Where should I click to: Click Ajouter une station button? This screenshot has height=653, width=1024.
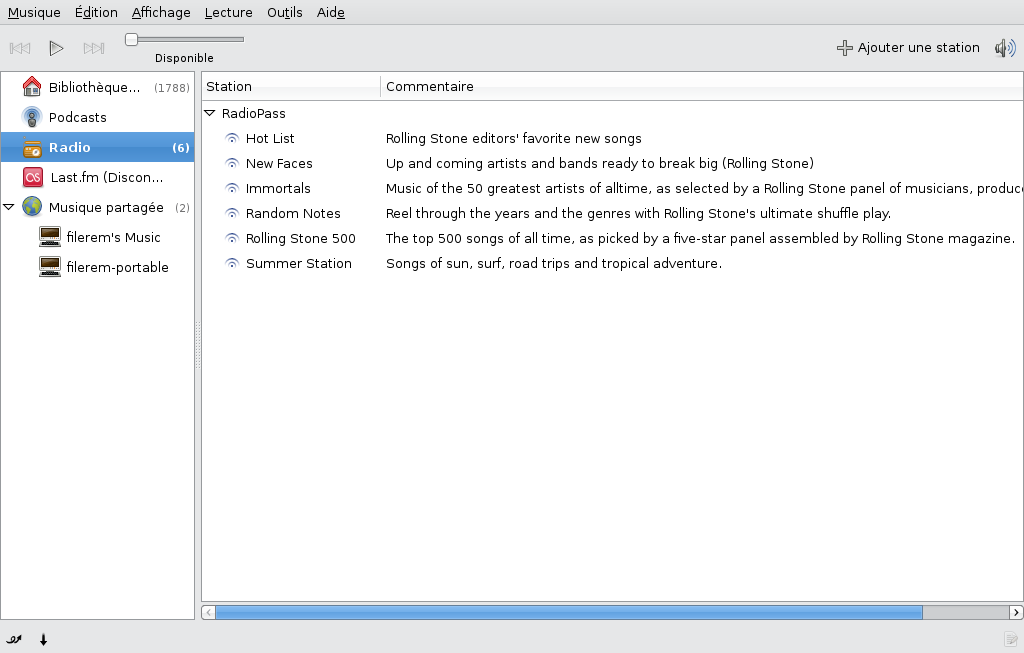tap(908, 48)
